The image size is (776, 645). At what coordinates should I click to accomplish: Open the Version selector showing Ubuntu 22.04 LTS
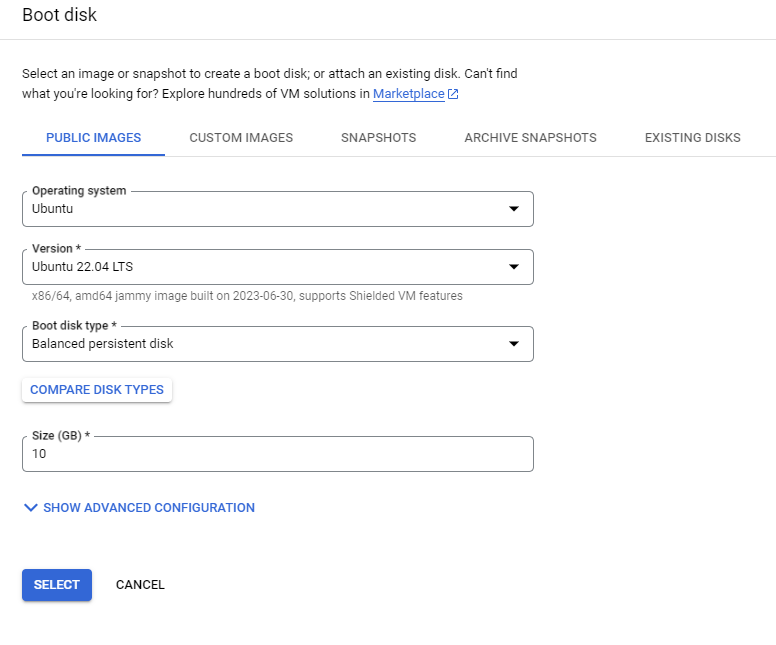pos(278,267)
